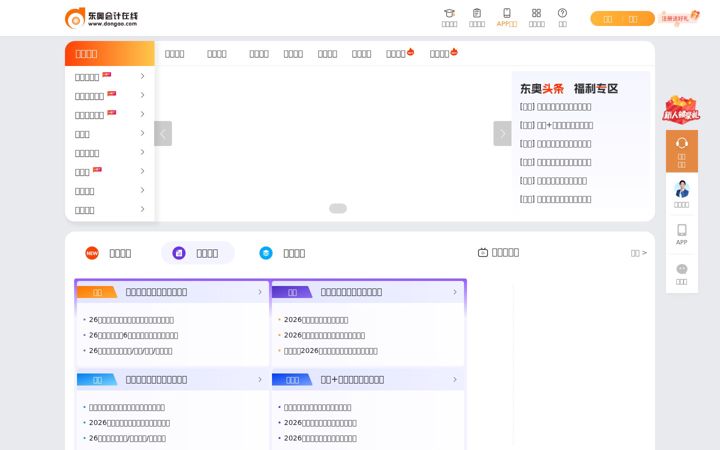Expand chevron on the dark-blue-tag card header
Image resolution: width=720 pixels, height=450 pixels.
(x=455, y=380)
